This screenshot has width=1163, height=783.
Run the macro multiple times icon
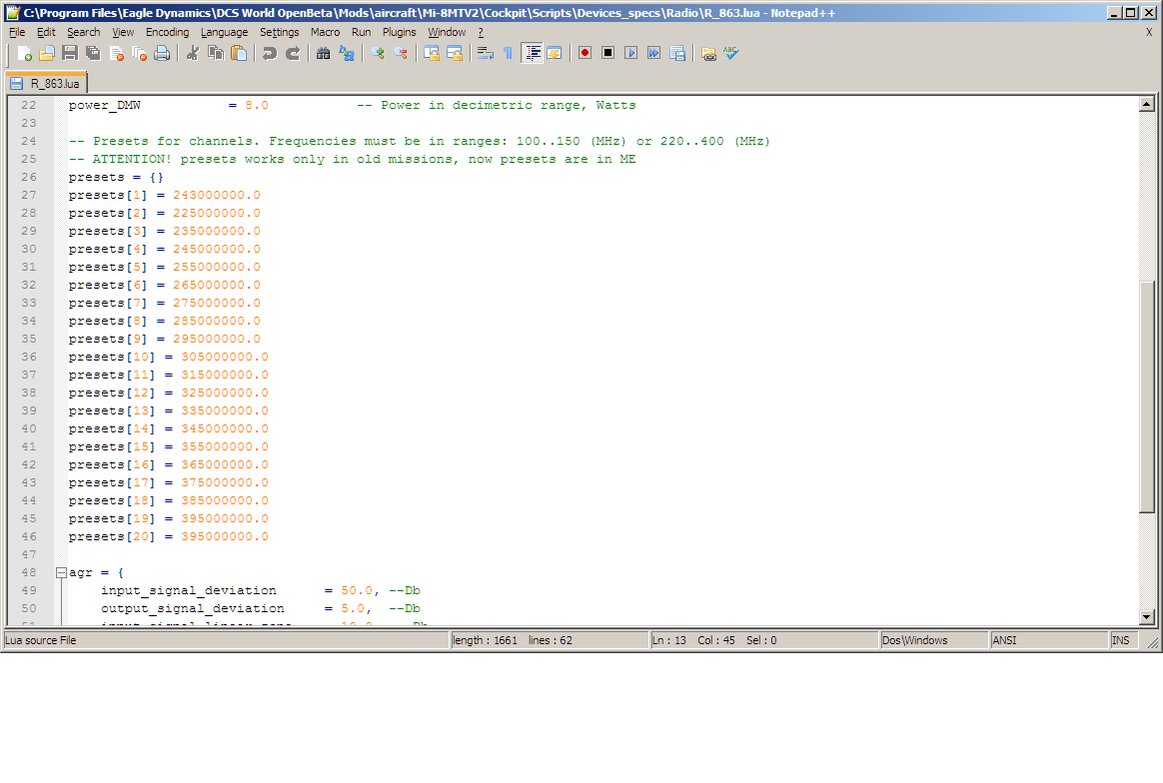(653, 53)
